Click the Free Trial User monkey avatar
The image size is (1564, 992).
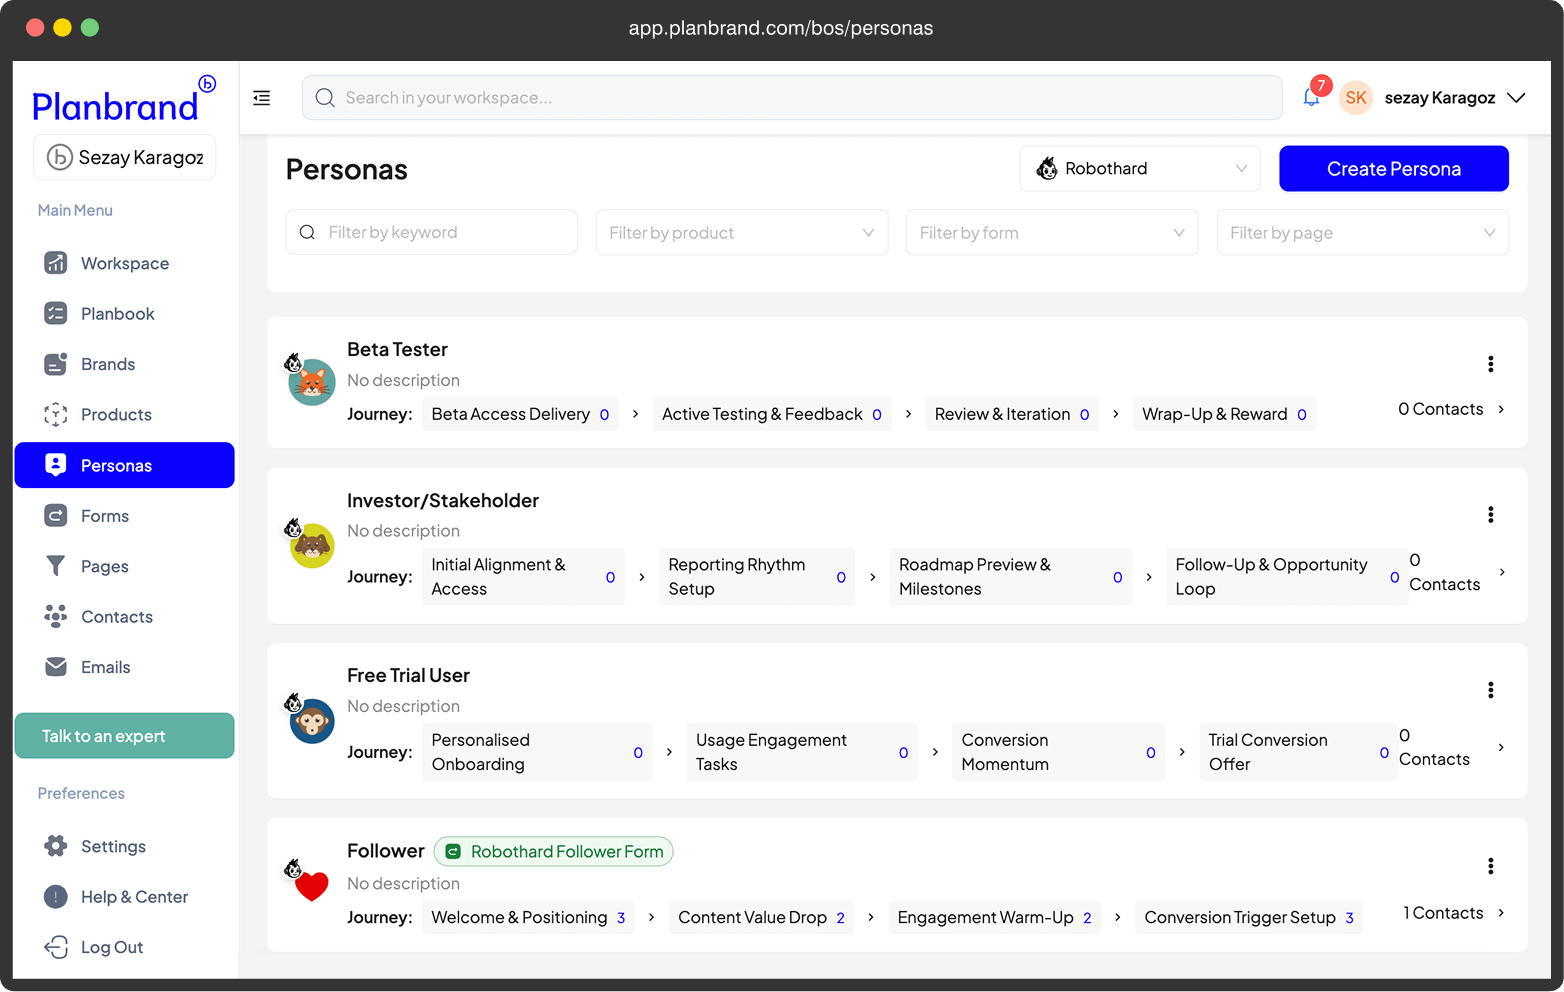pyautogui.click(x=311, y=721)
